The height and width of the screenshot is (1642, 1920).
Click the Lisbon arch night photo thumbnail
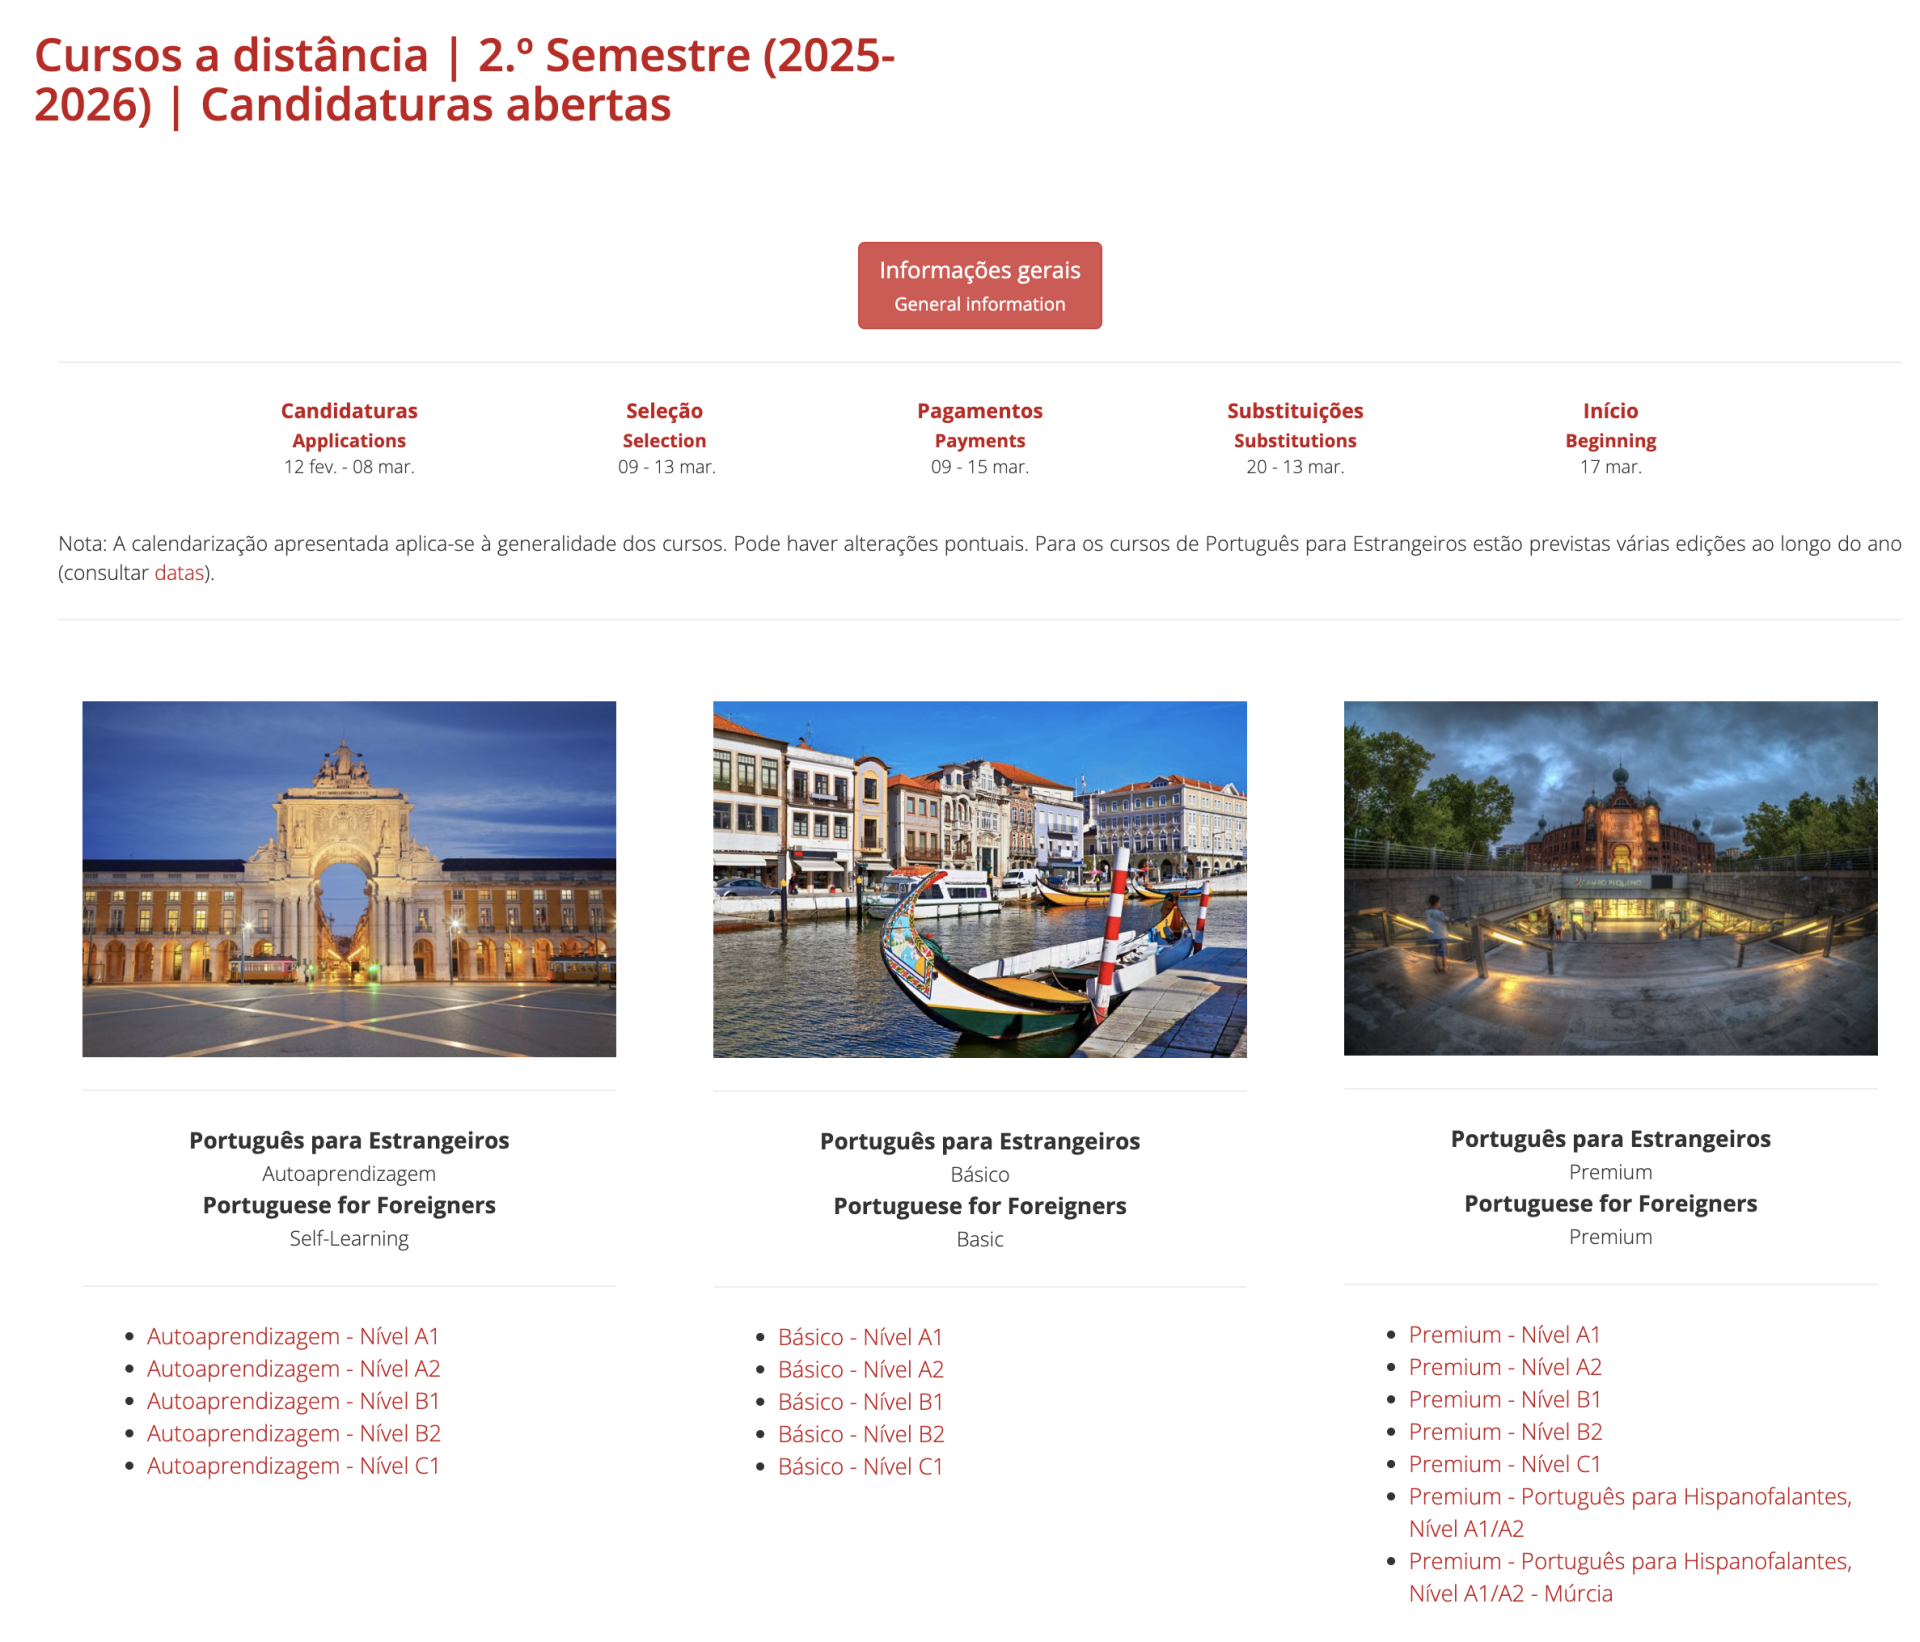[349, 878]
